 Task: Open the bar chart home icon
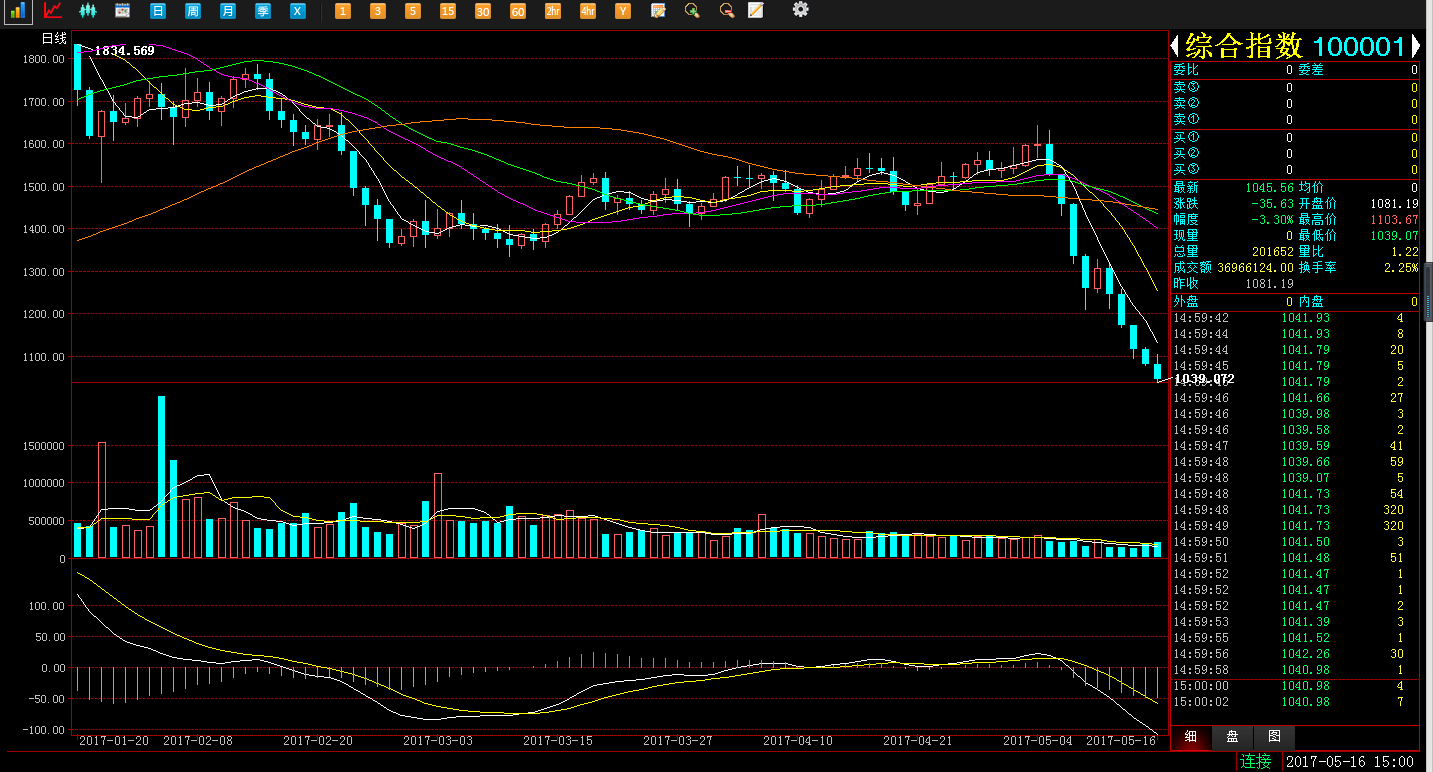click(x=19, y=11)
